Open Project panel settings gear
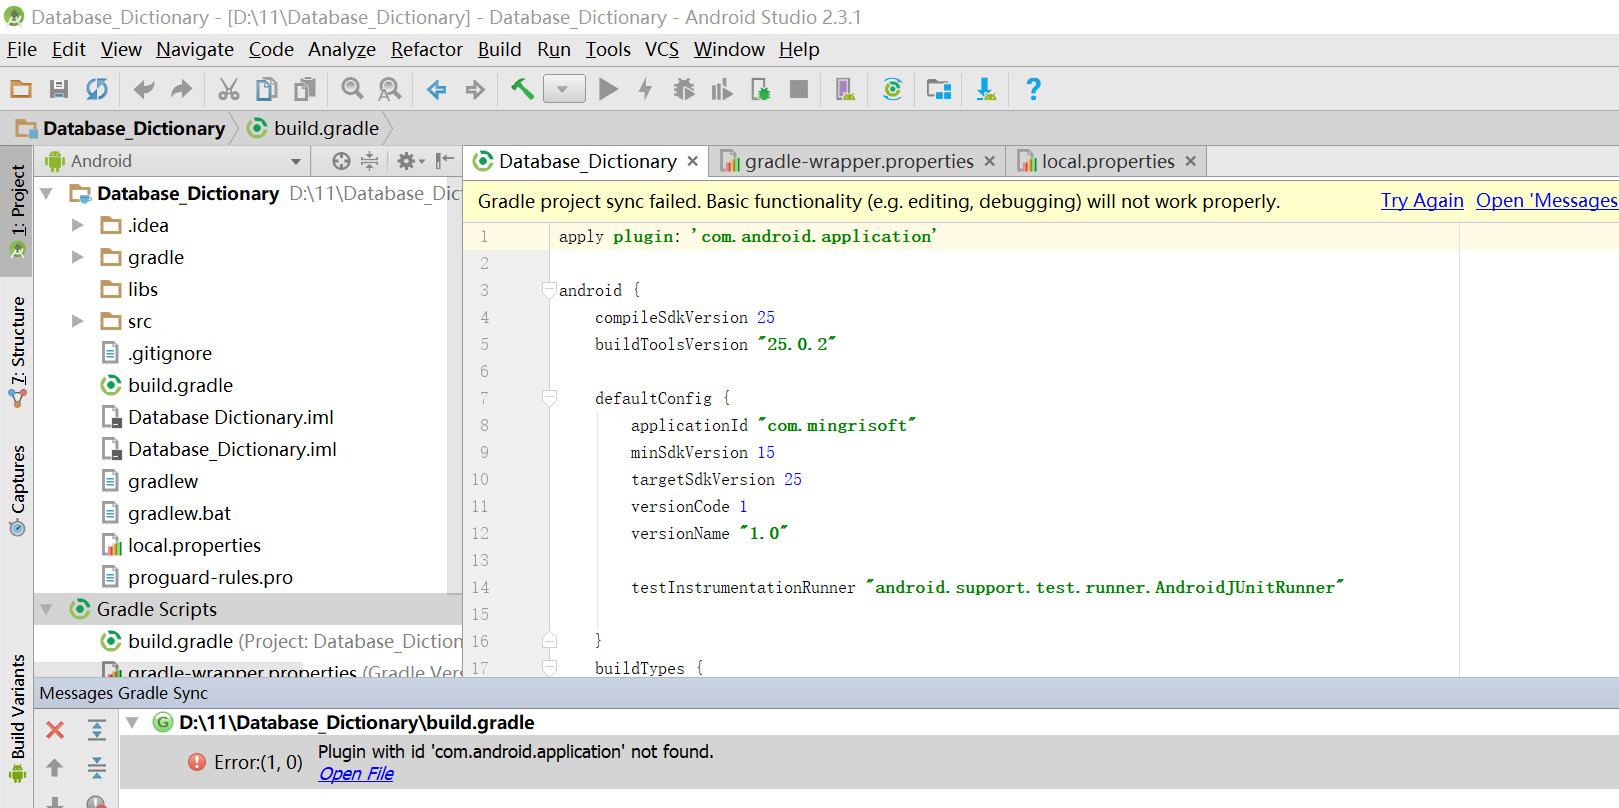This screenshot has height=808, width=1619. coord(410,161)
